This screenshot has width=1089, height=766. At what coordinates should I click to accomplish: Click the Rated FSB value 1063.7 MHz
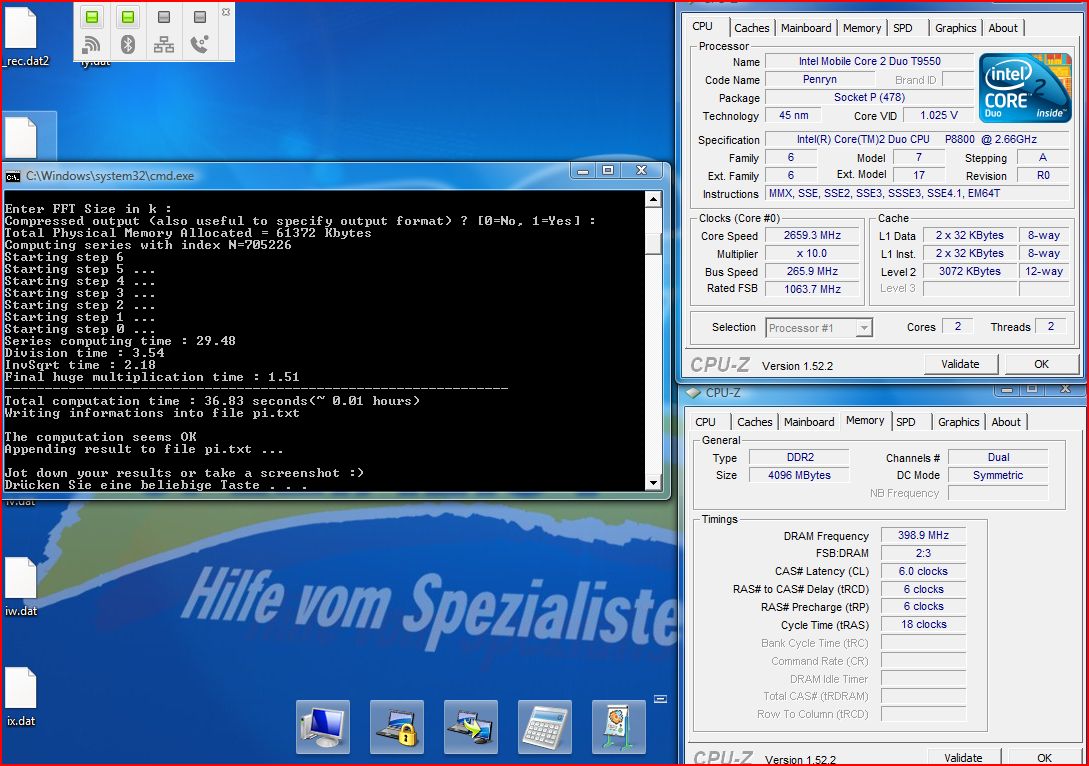[812, 289]
